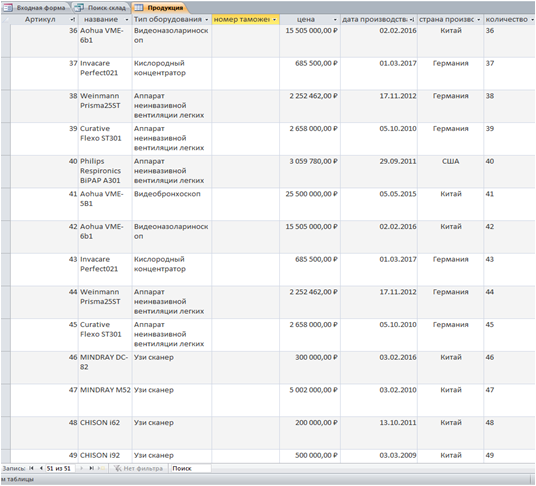Click the quantity cell '47'
This screenshot has height=486, width=536.
(x=509, y=400)
